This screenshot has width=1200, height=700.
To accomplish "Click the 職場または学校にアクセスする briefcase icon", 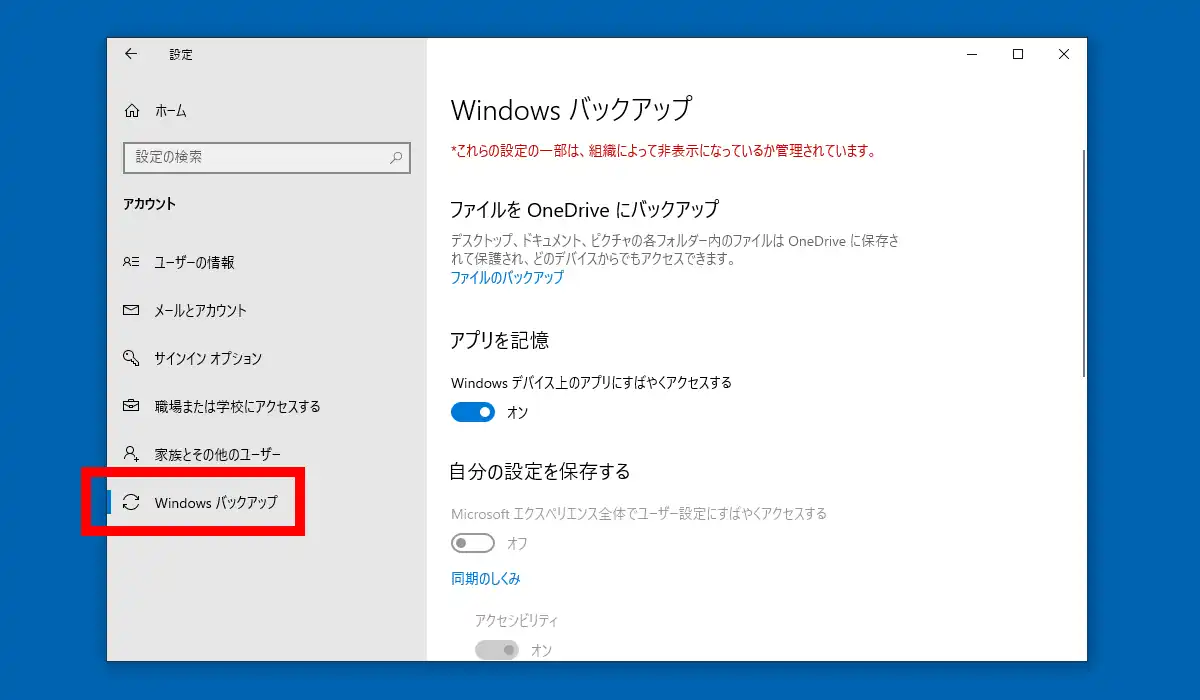I will [131, 406].
